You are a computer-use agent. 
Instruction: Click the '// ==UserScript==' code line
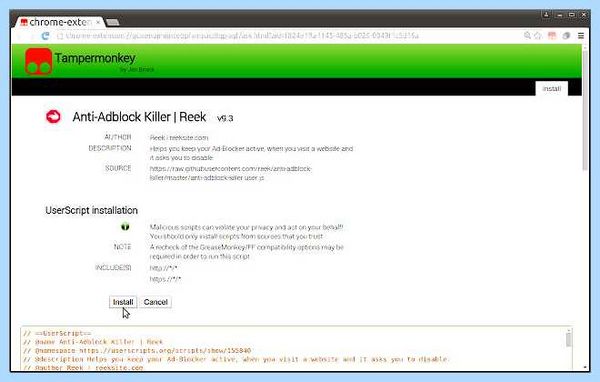57,333
